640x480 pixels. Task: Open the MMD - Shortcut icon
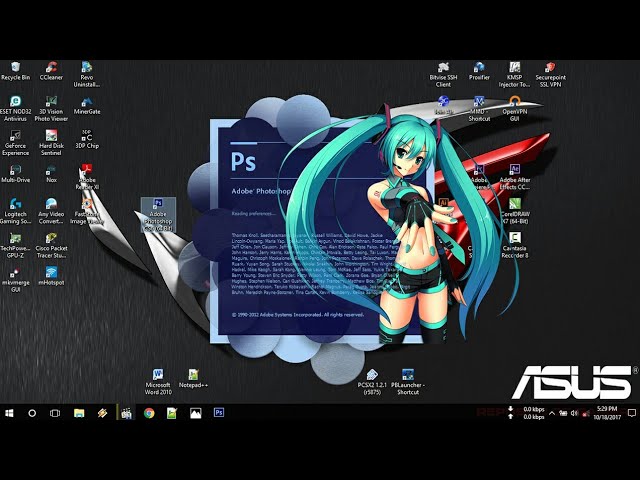479,109
